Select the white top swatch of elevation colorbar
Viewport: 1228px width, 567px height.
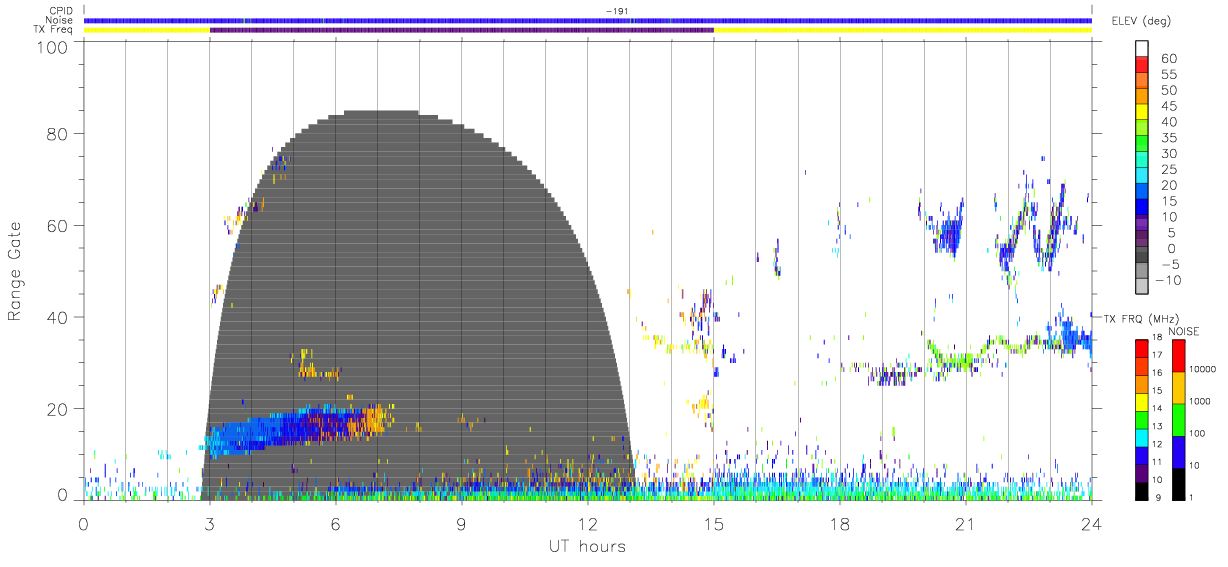pyautogui.click(x=1143, y=47)
